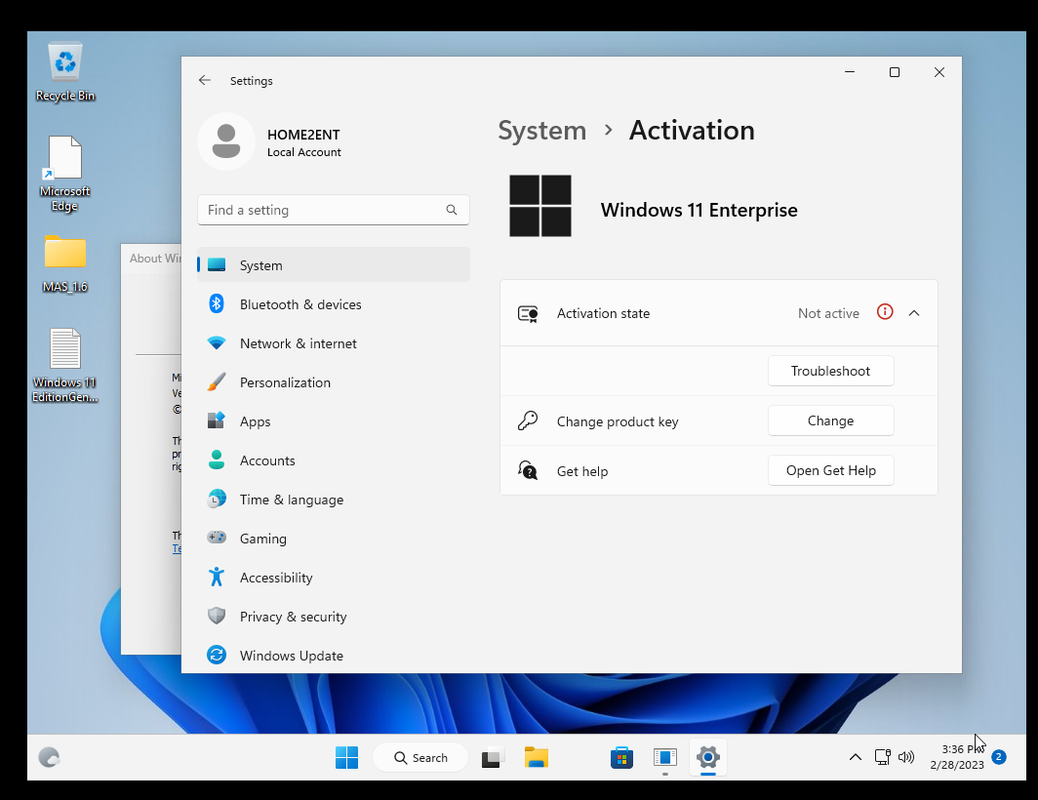Open Privacy & security settings
1038x800 pixels.
pyautogui.click(x=333, y=617)
